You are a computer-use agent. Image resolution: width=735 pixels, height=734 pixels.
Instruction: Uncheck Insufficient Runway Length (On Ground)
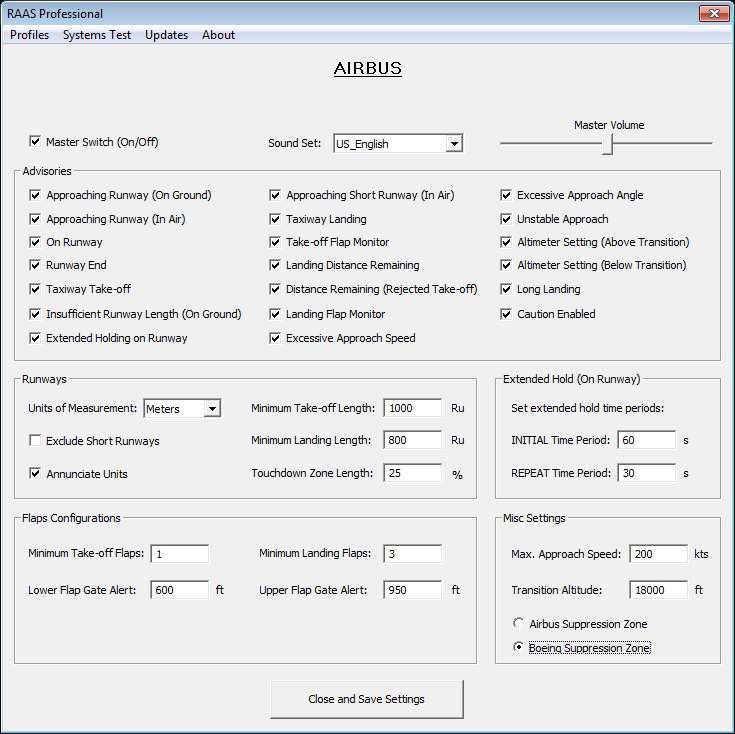[x=35, y=314]
